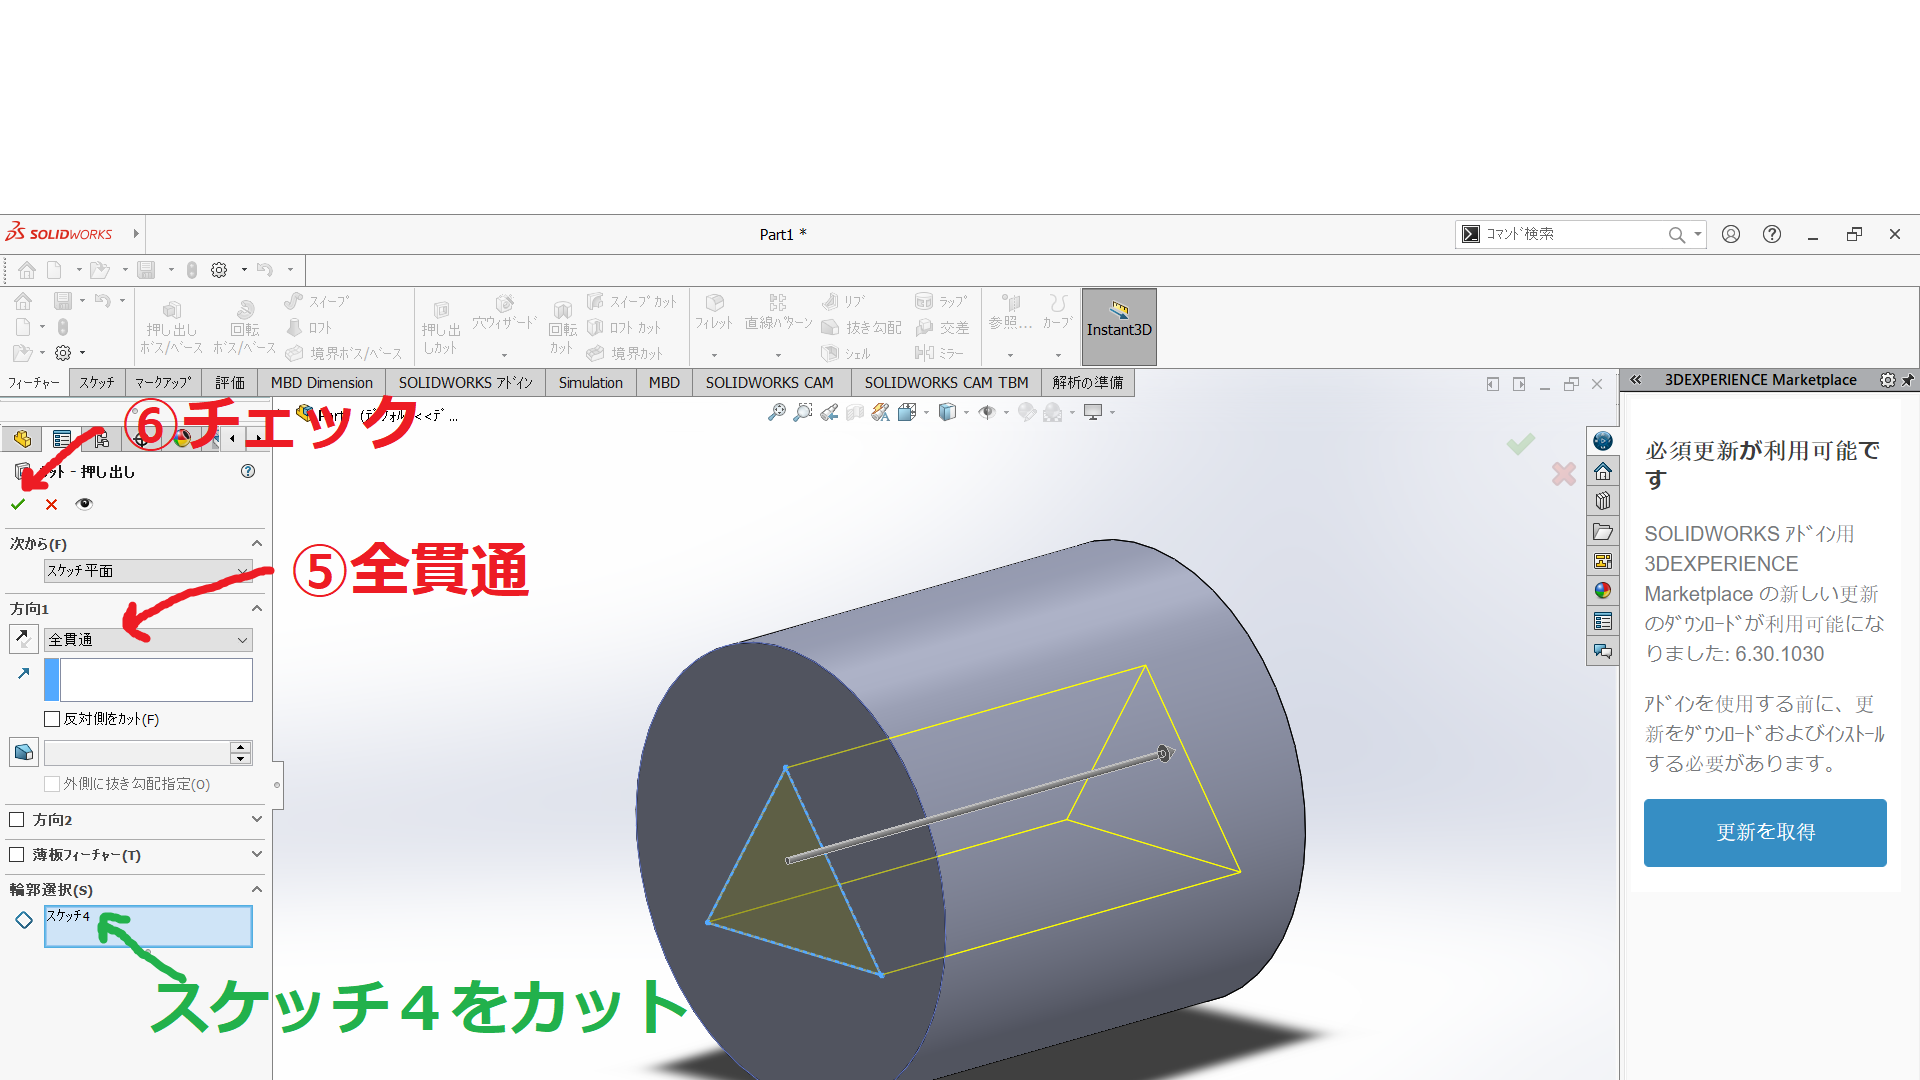
Task: Collapse 次から(F) section
Action: (257, 543)
